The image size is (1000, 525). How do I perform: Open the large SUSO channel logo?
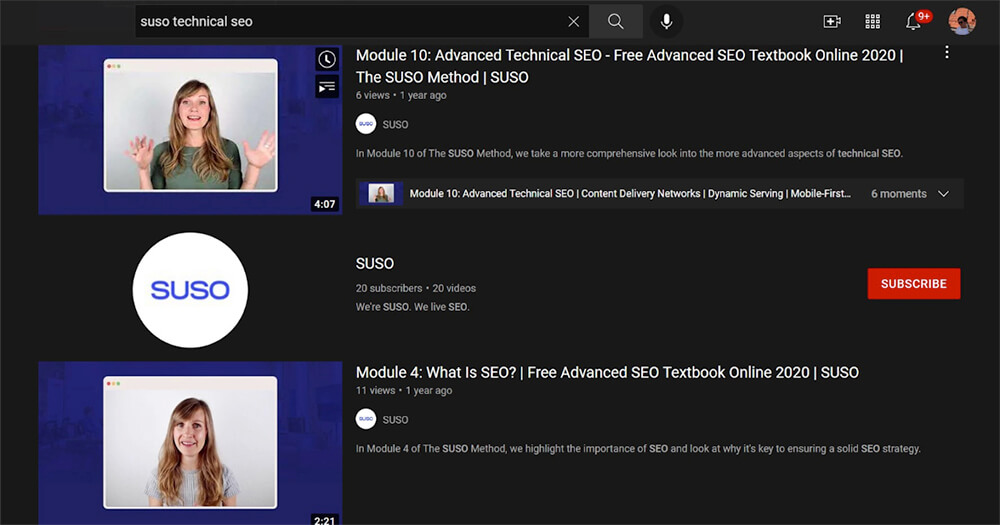[x=190, y=290]
